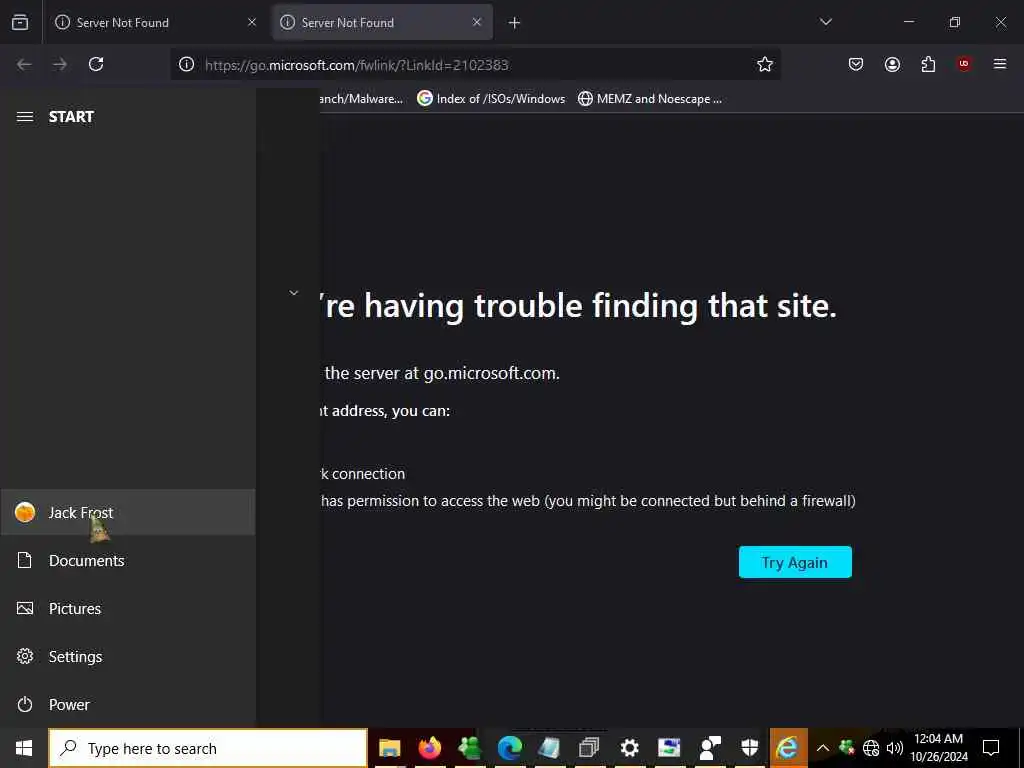The width and height of the screenshot is (1024, 768).
Task: Open Documents from the Start menu
Action: click(x=127, y=560)
